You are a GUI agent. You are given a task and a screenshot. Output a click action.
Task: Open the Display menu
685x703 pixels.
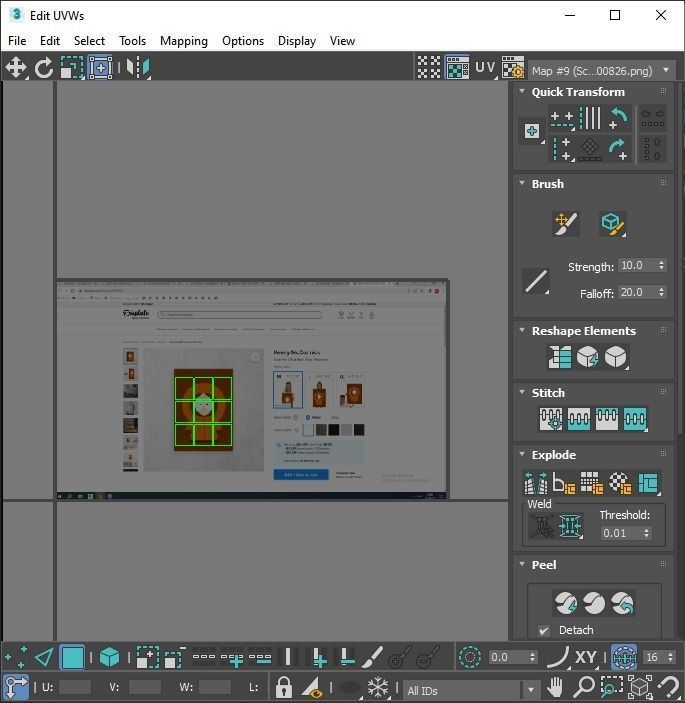[297, 41]
